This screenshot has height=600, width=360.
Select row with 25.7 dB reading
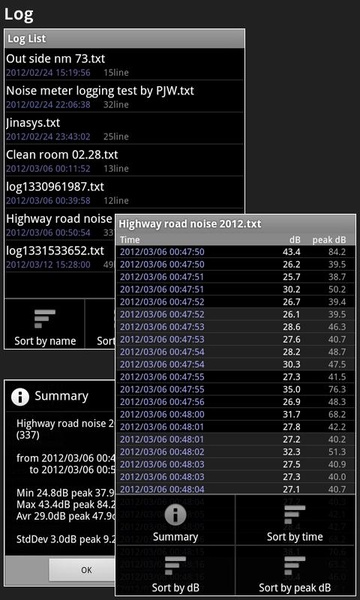[235, 277]
